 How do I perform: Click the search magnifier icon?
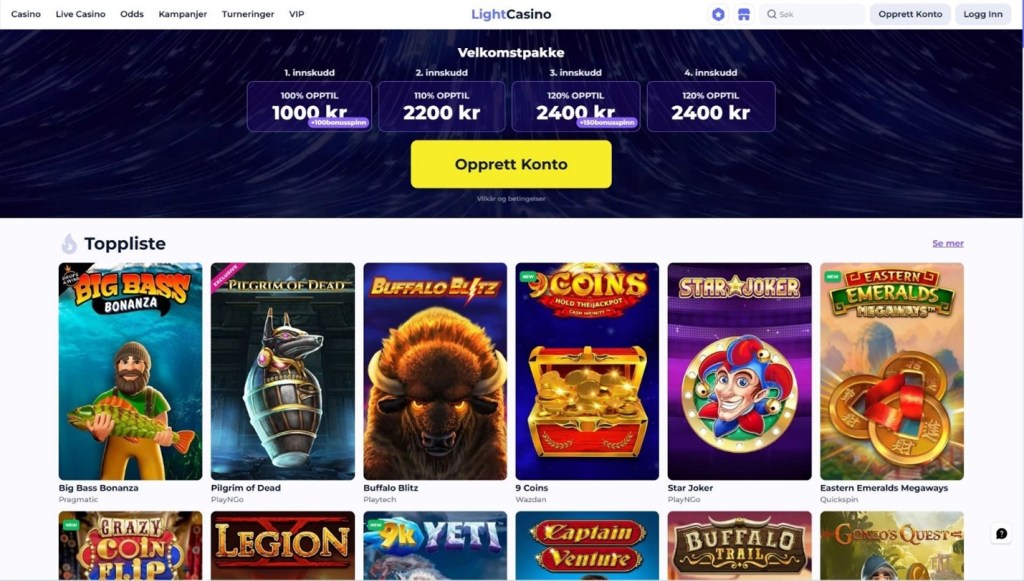coord(771,14)
